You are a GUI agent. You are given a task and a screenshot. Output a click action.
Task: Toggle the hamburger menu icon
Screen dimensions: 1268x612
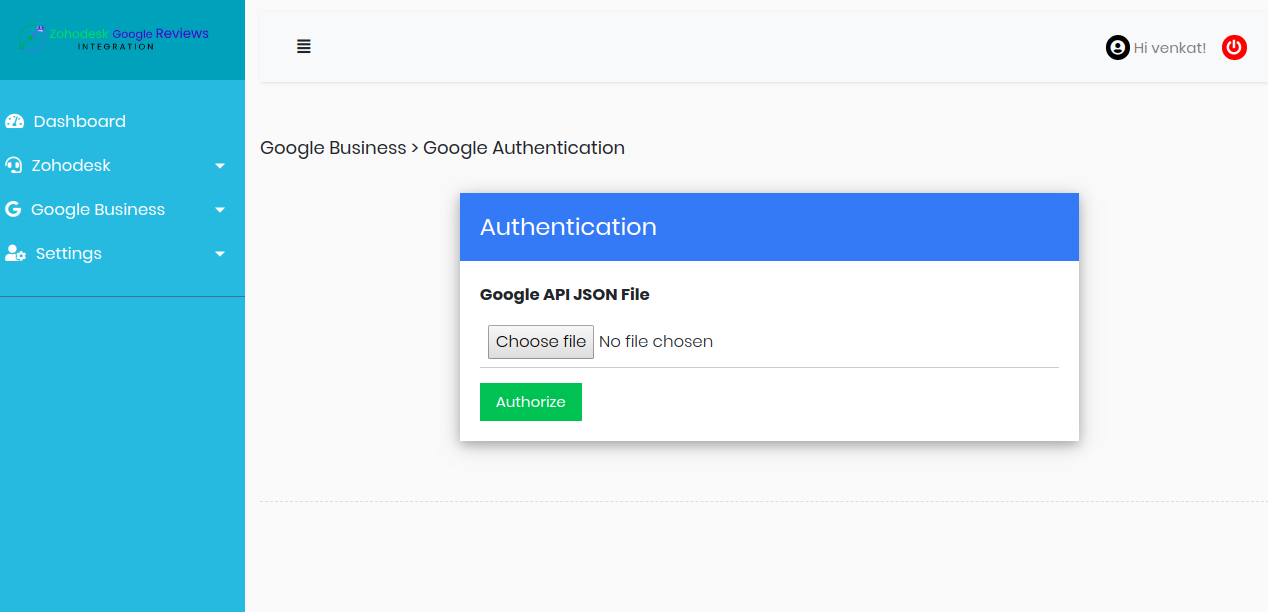(304, 46)
